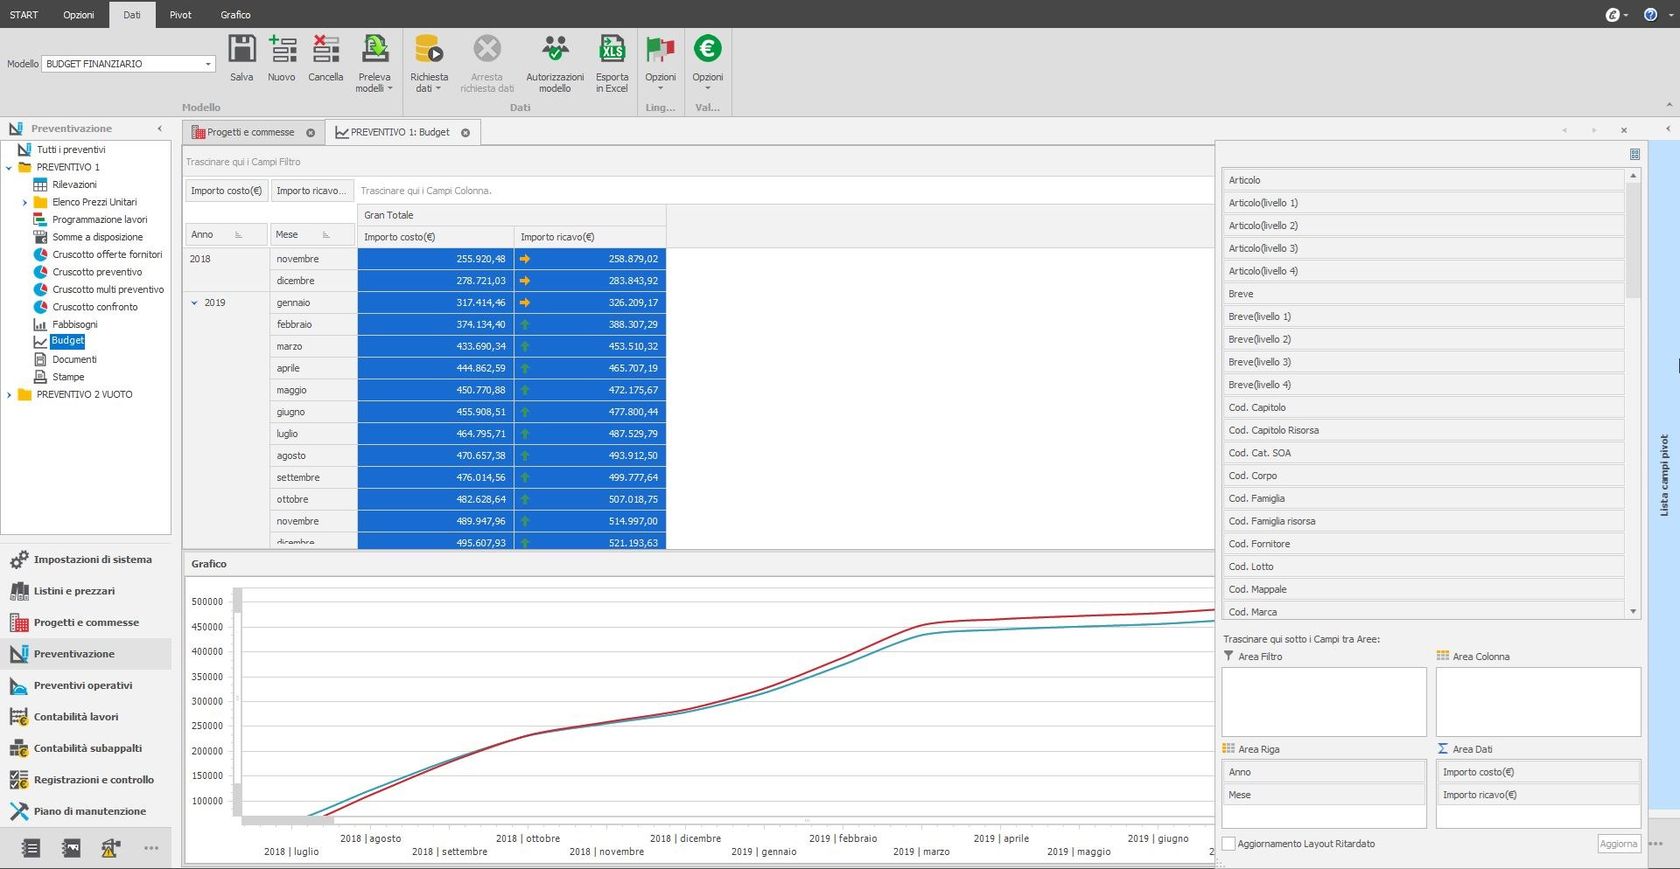Click the Cancella model icon
The image size is (1680, 869).
coord(325,50)
